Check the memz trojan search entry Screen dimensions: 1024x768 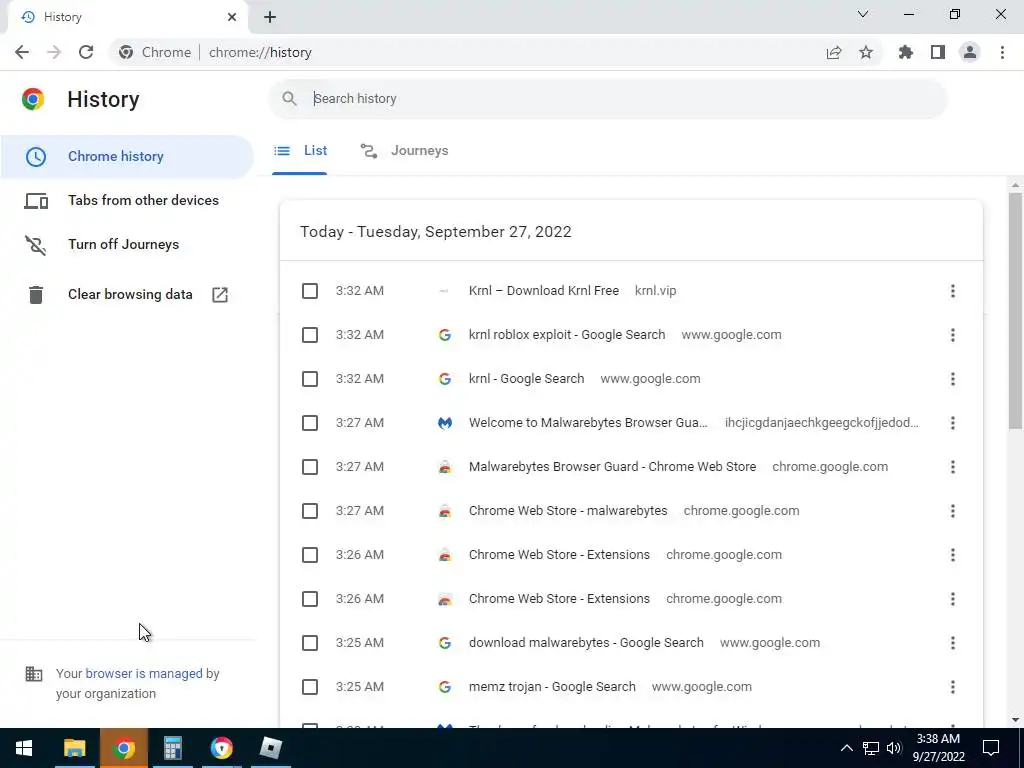coord(310,687)
